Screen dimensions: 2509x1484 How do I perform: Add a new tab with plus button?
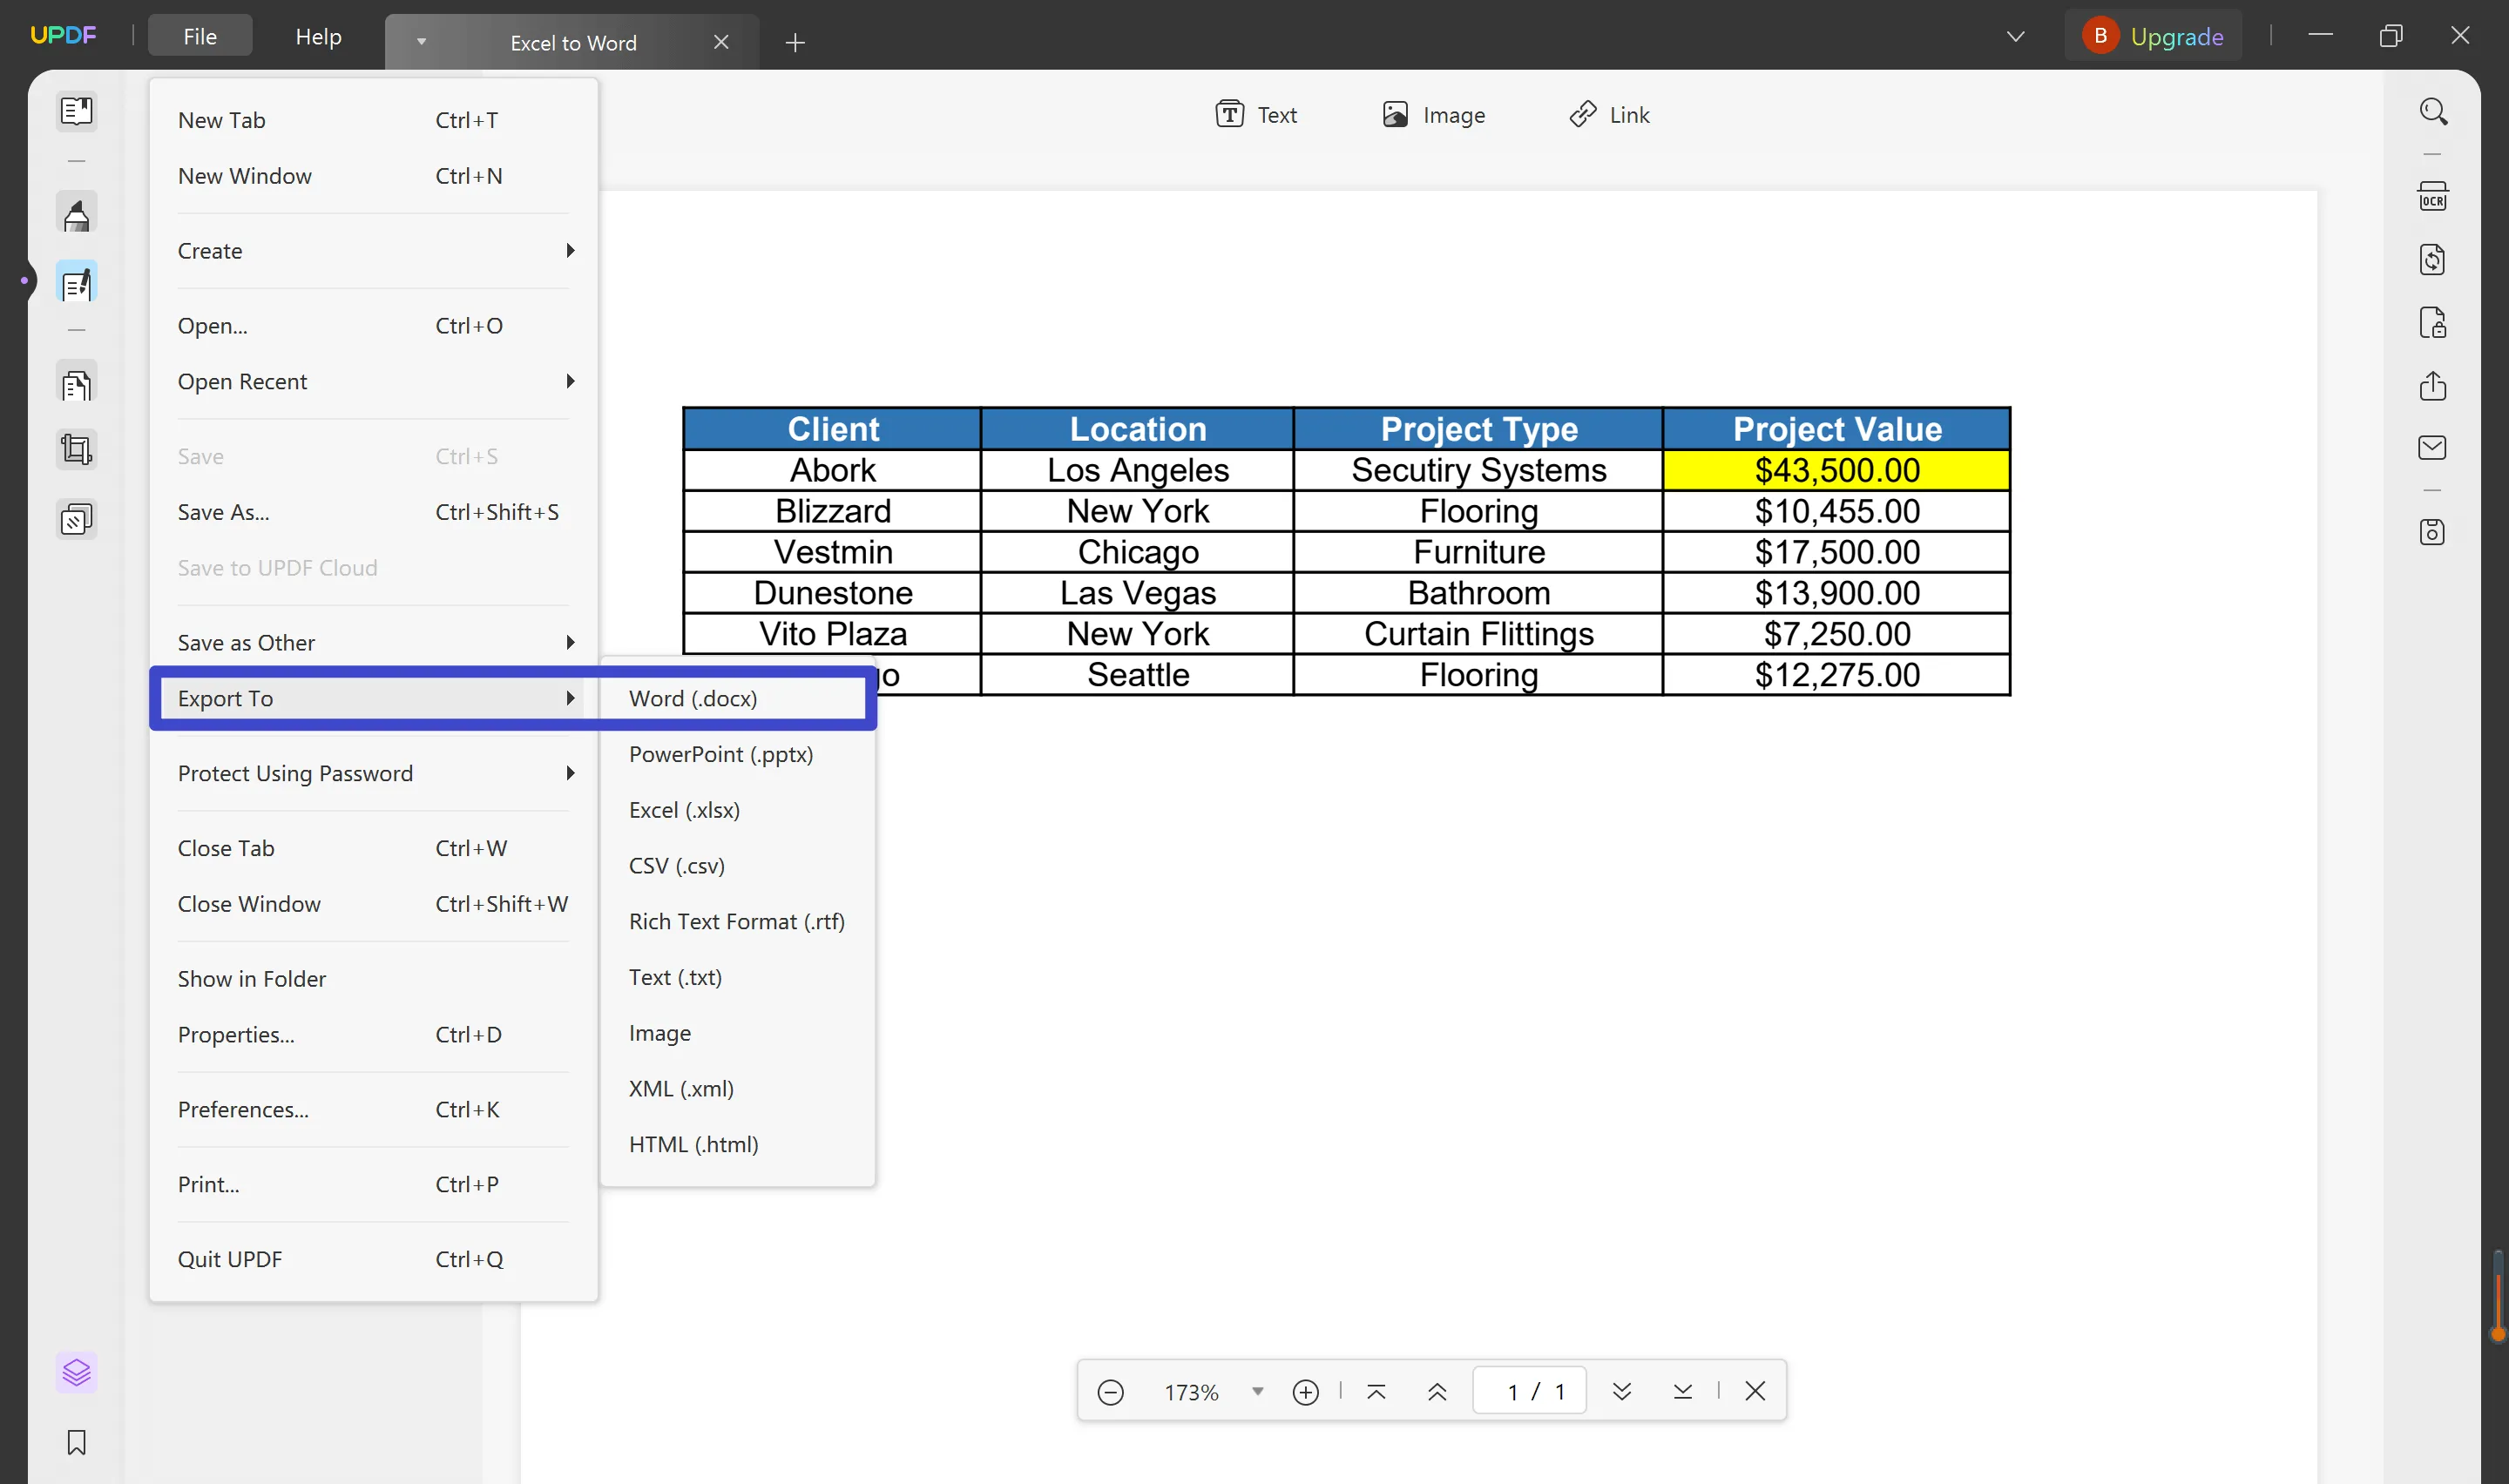coord(795,43)
